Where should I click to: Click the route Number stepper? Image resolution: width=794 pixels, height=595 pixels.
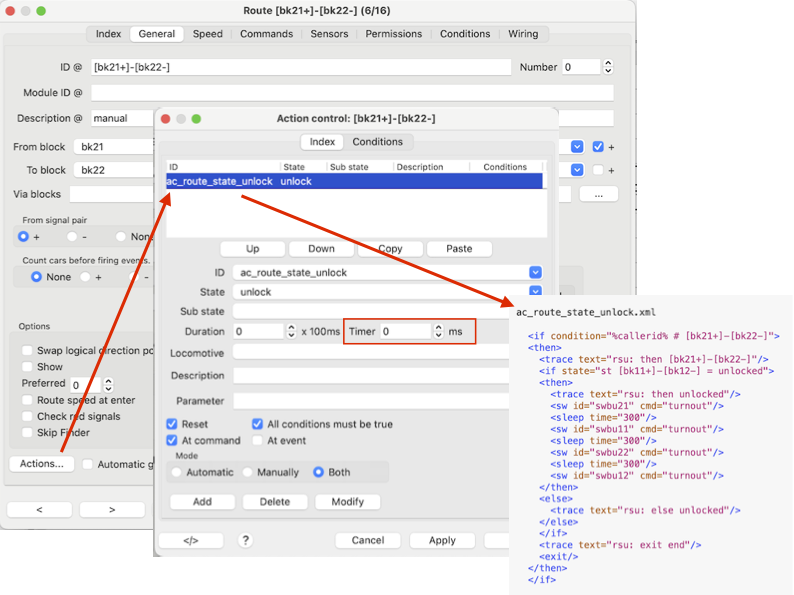click(x=607, y=67)
